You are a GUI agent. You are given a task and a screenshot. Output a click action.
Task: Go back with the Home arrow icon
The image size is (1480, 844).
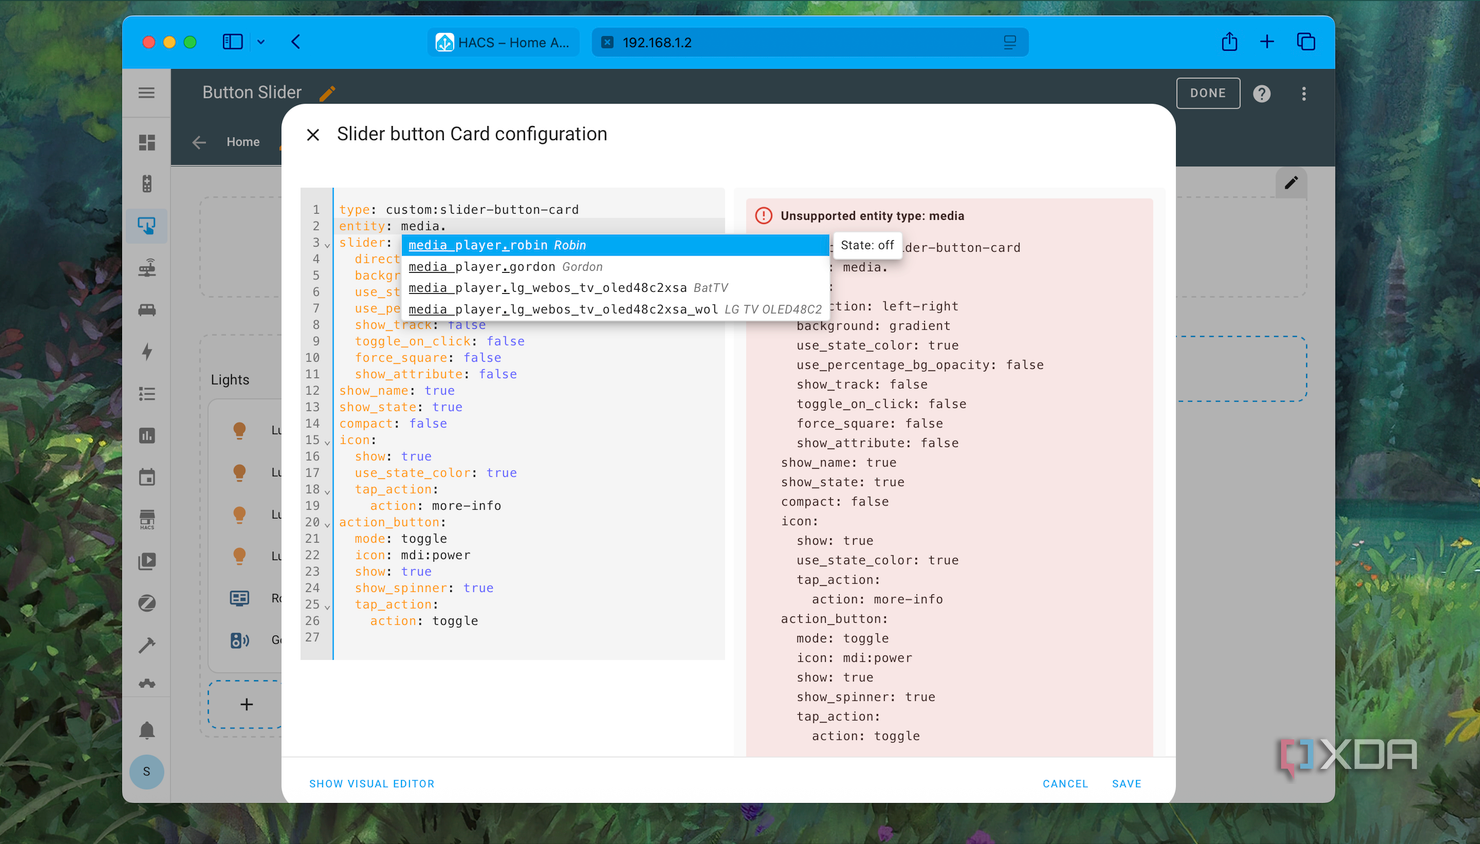click(x=199, y=142)
